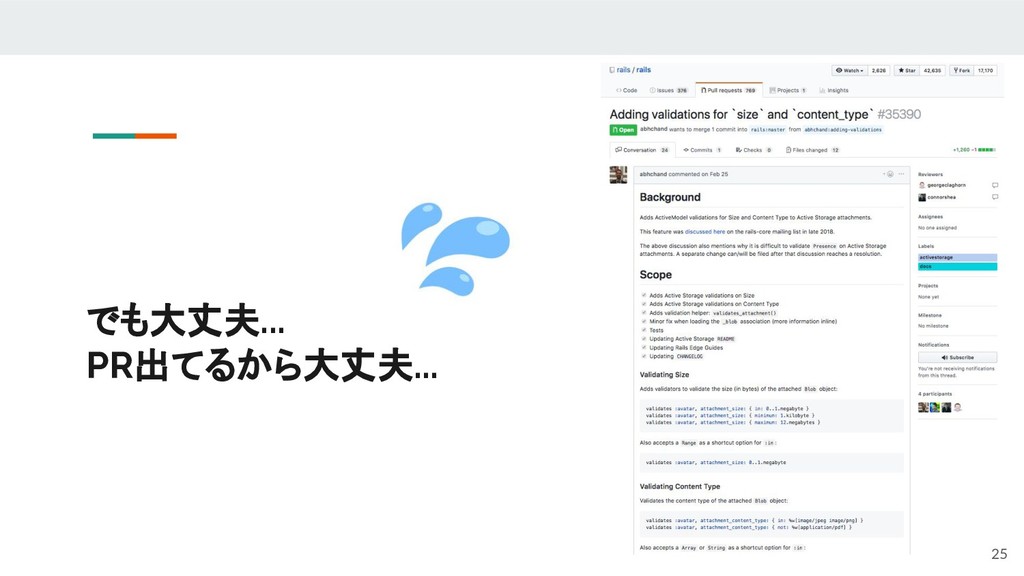This screenshot has width=1024, height=576.
Task: Open the abhchand name in comment header
Action: pyautogui.click(x=653, y=174)
